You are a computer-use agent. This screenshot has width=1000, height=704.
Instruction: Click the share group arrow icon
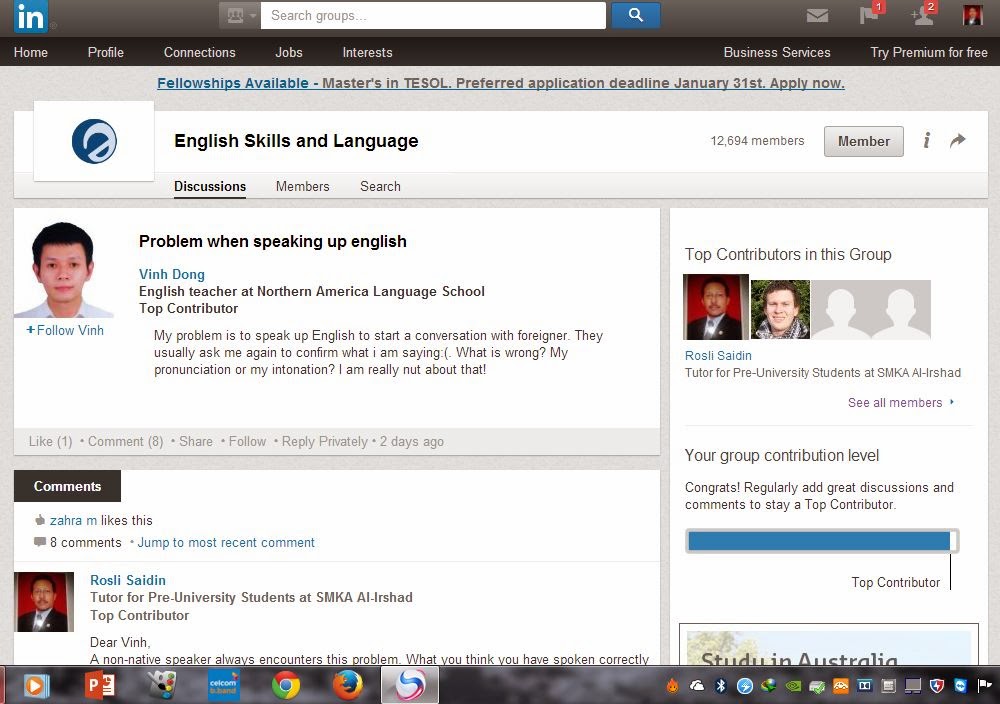point(957,140)
